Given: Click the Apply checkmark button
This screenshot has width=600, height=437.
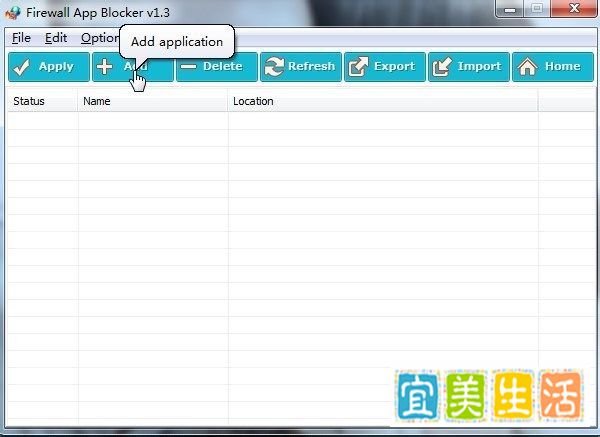Looking at the screenshot, I should click(x=49, y=67).
